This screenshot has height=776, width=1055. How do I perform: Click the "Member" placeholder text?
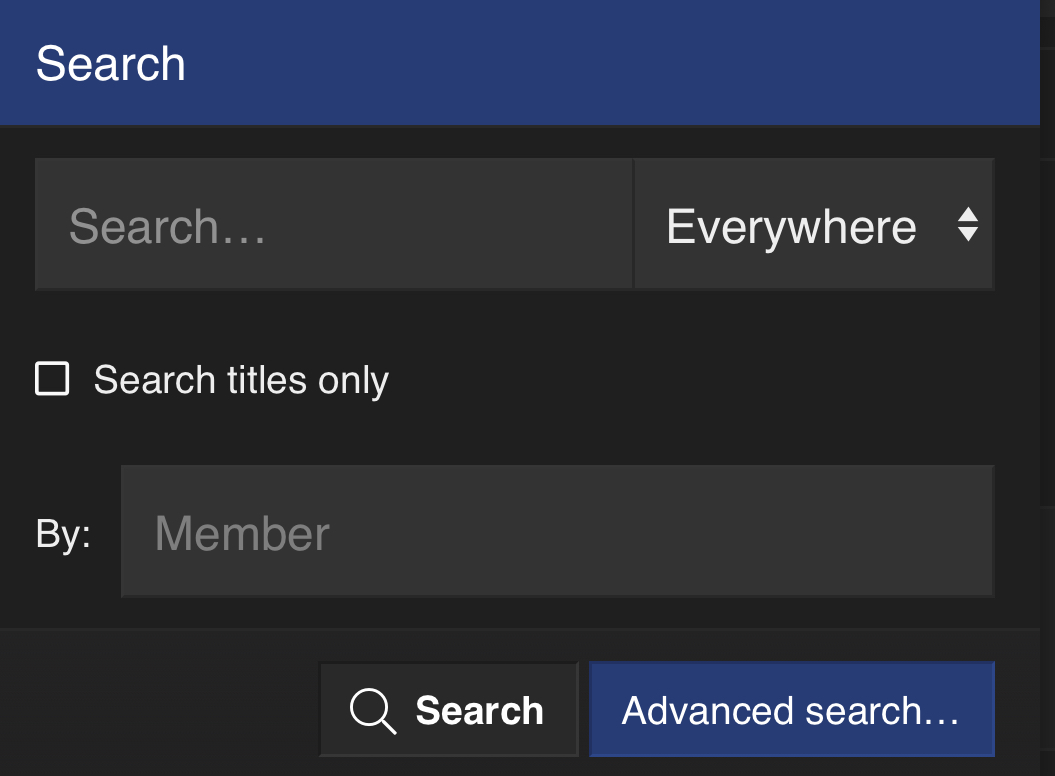click(x=242, y=533)
